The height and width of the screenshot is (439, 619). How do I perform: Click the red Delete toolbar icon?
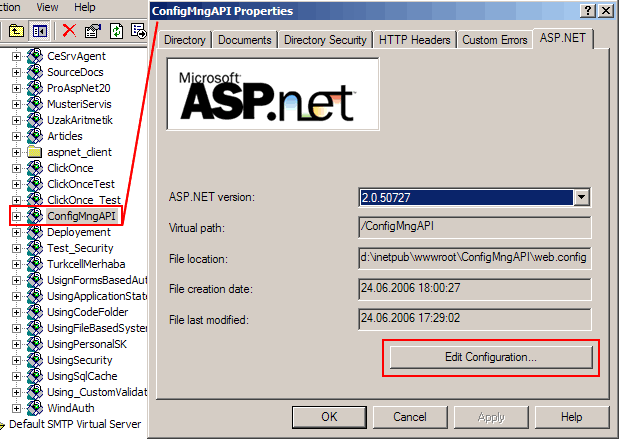(69, 31)
